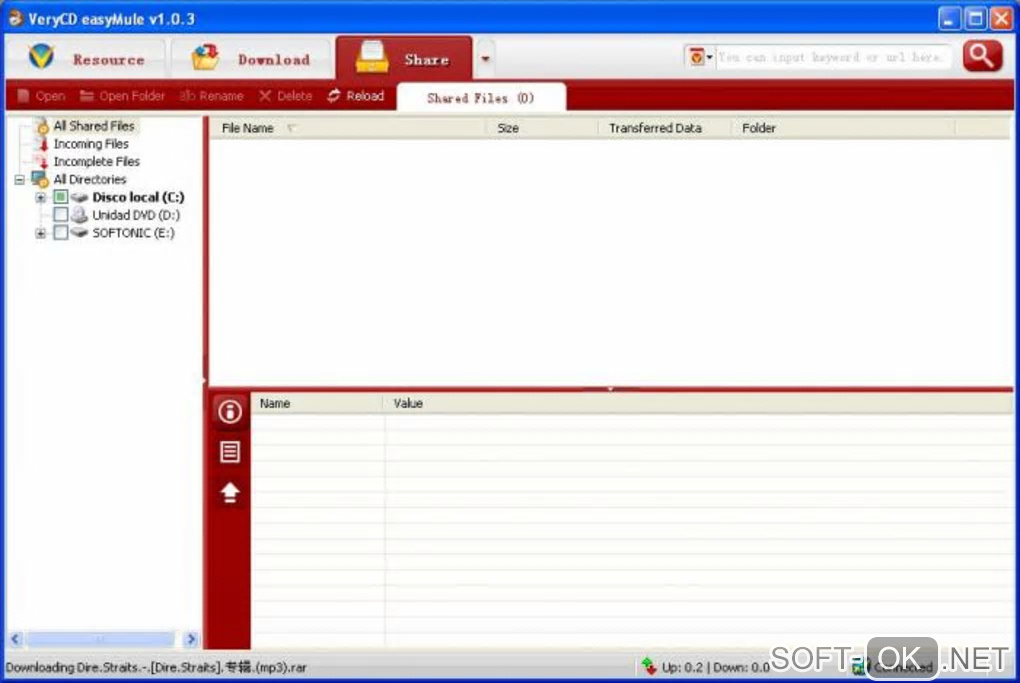Switch to the Download tab

tap(251, 59)
